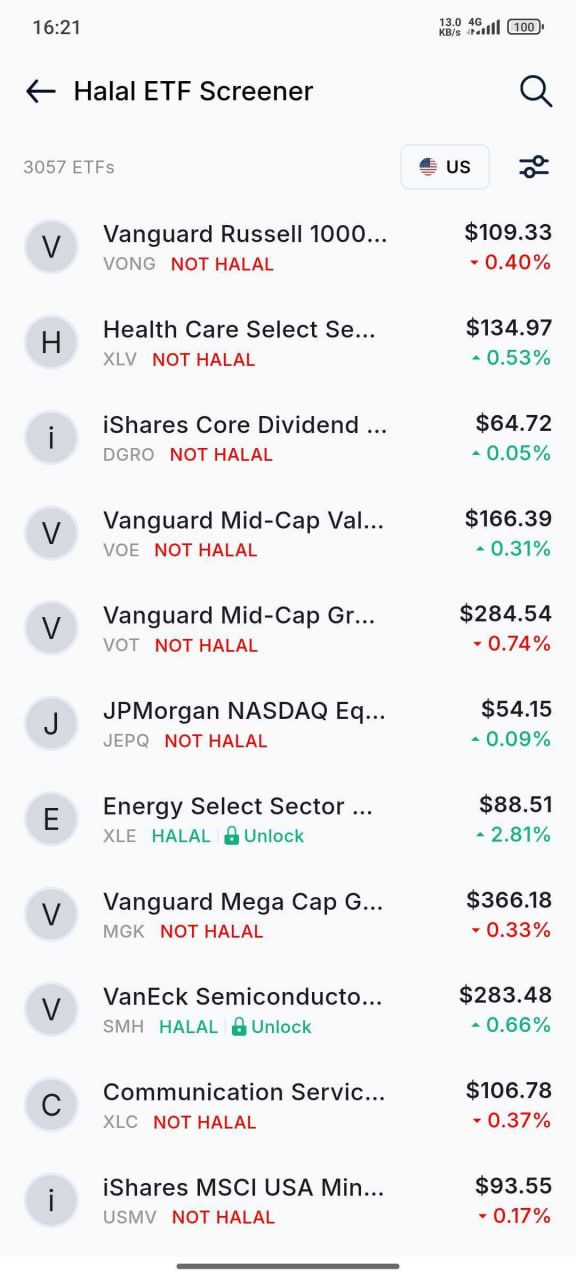
Task: Tap the $283.48 price of SMH
Action: [x=505, y=995]
